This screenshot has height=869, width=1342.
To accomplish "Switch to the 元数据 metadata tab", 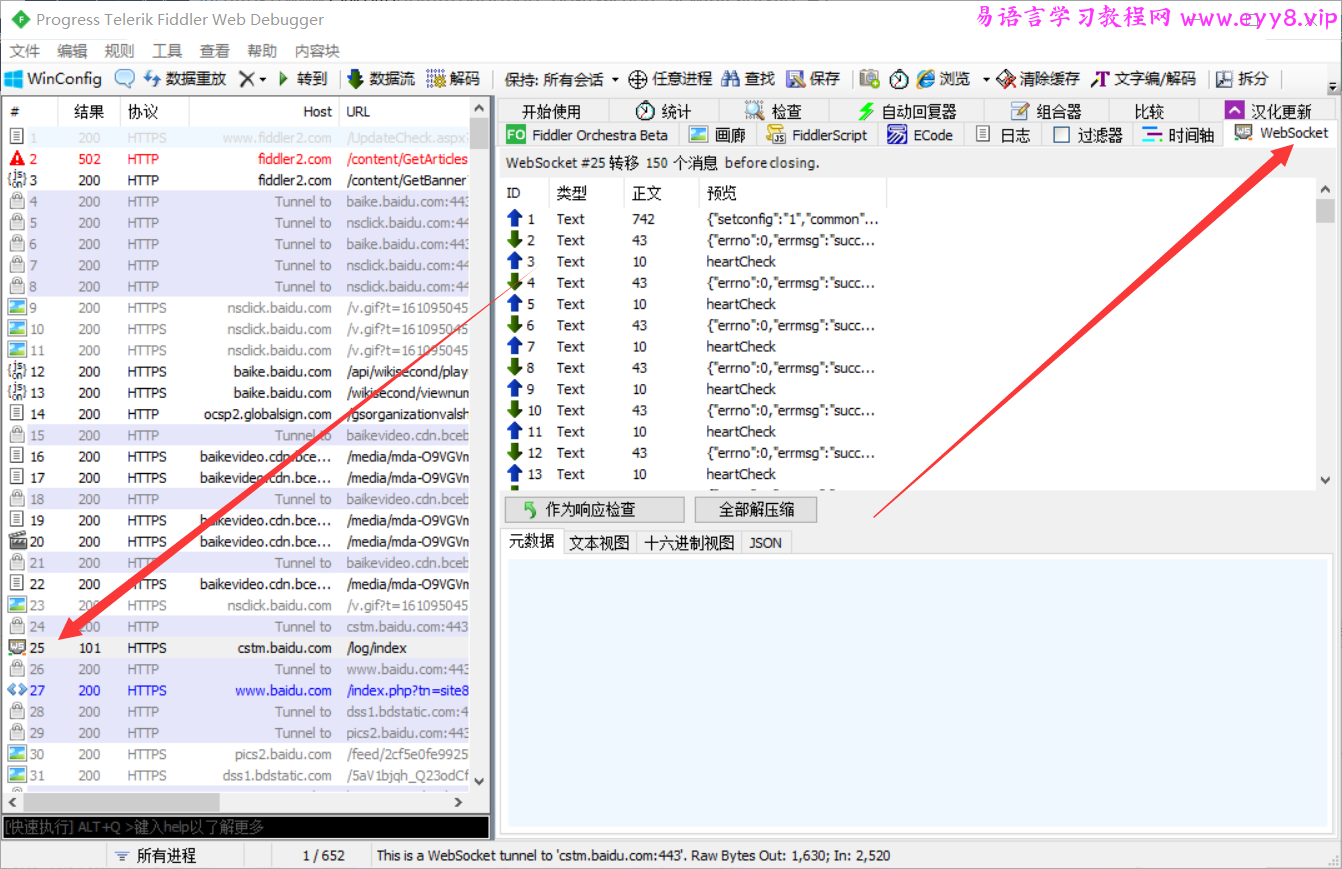I will point(531,542).
